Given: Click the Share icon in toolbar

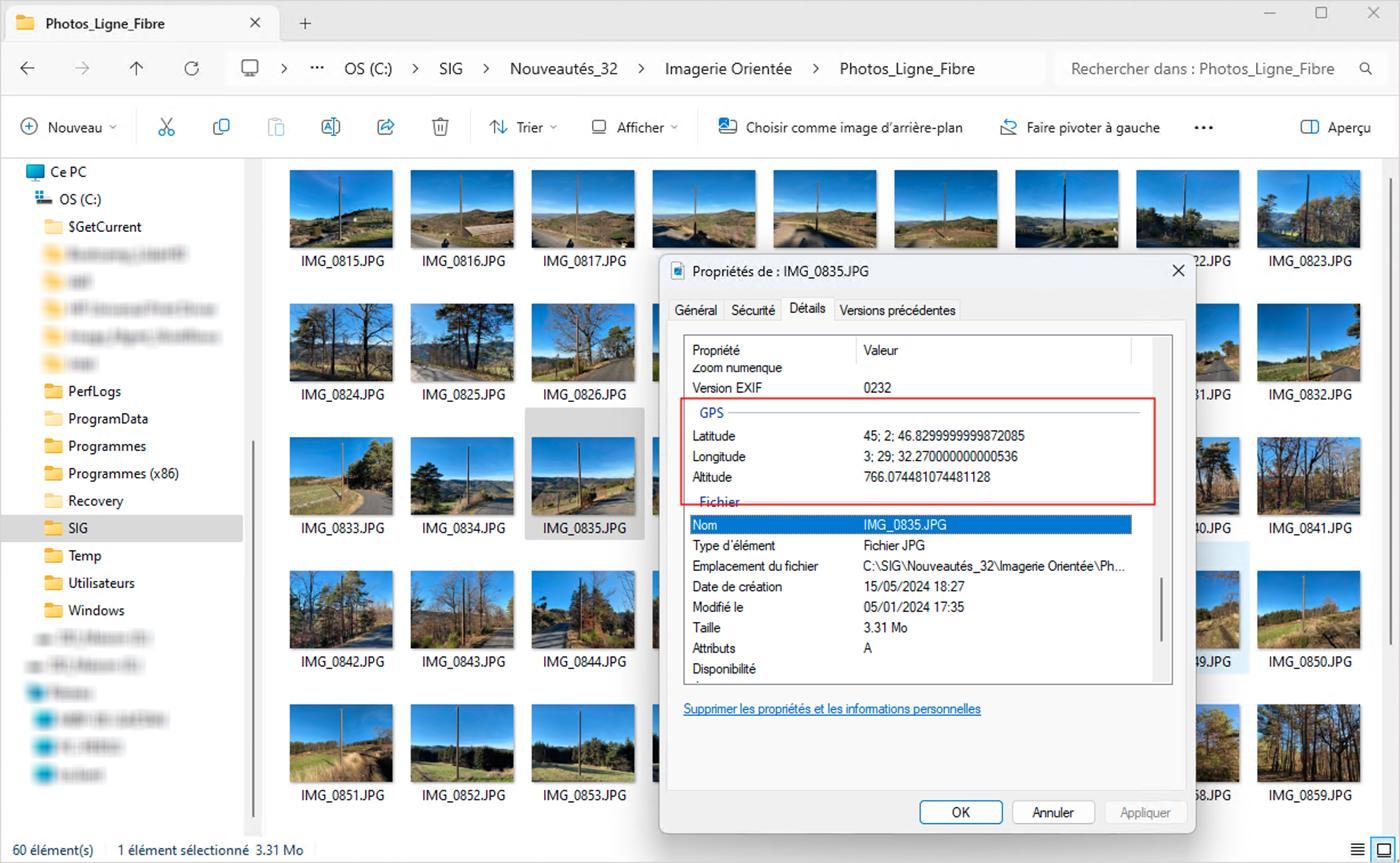Looking at the screenshot, I should pyautogui.click(x=385, y=127).
